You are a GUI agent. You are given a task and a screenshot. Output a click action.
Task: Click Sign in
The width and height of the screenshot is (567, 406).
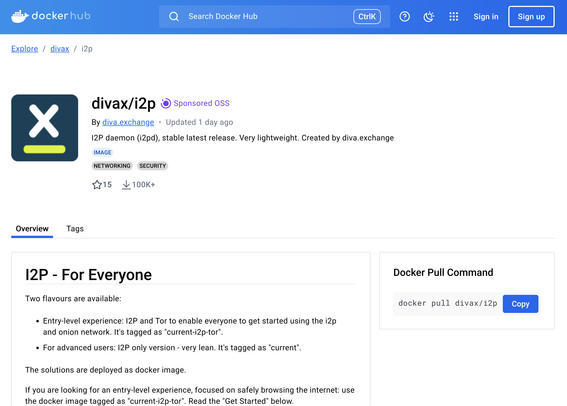click(486, 17)
